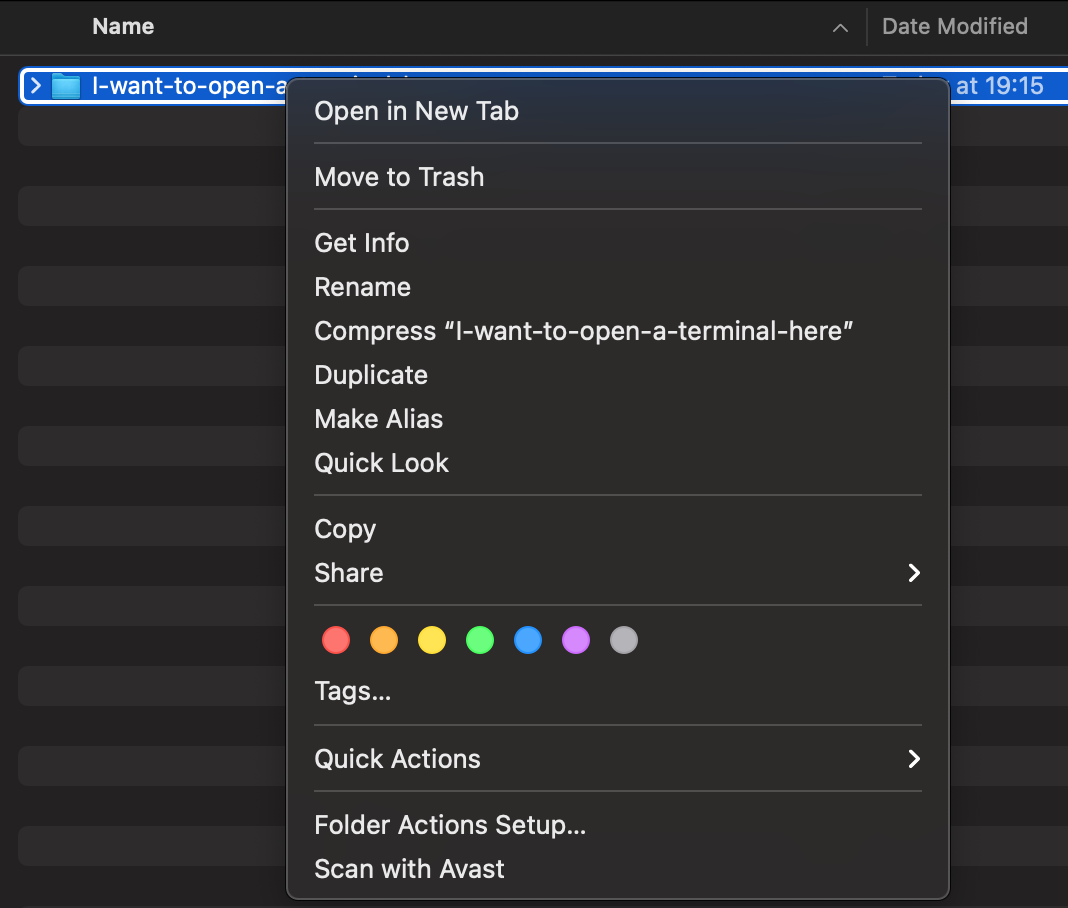The width and height of the screenshot is (1068, 908).
Task: Sort by the Name column header
Action: coord(123,27)
